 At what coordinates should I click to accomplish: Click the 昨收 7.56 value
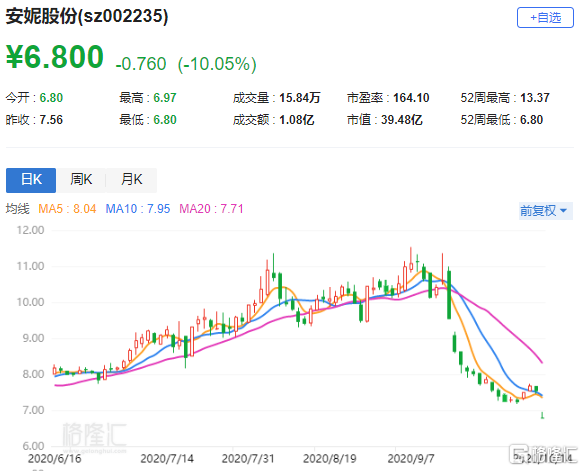51,120
